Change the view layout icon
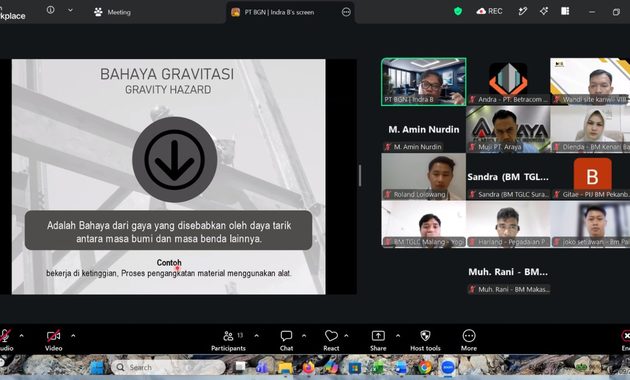The image size is (630, 380). pos(565,11)
